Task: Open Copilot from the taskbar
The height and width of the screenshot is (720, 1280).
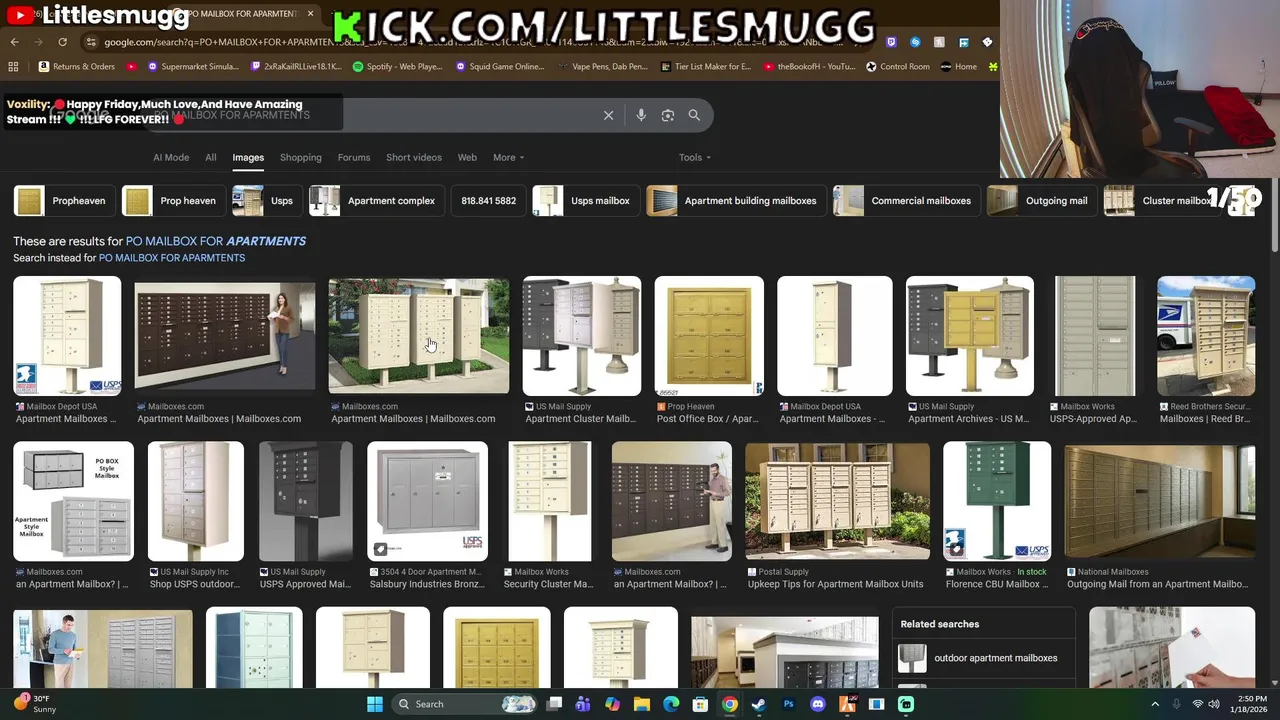Action: coord(612,704)
